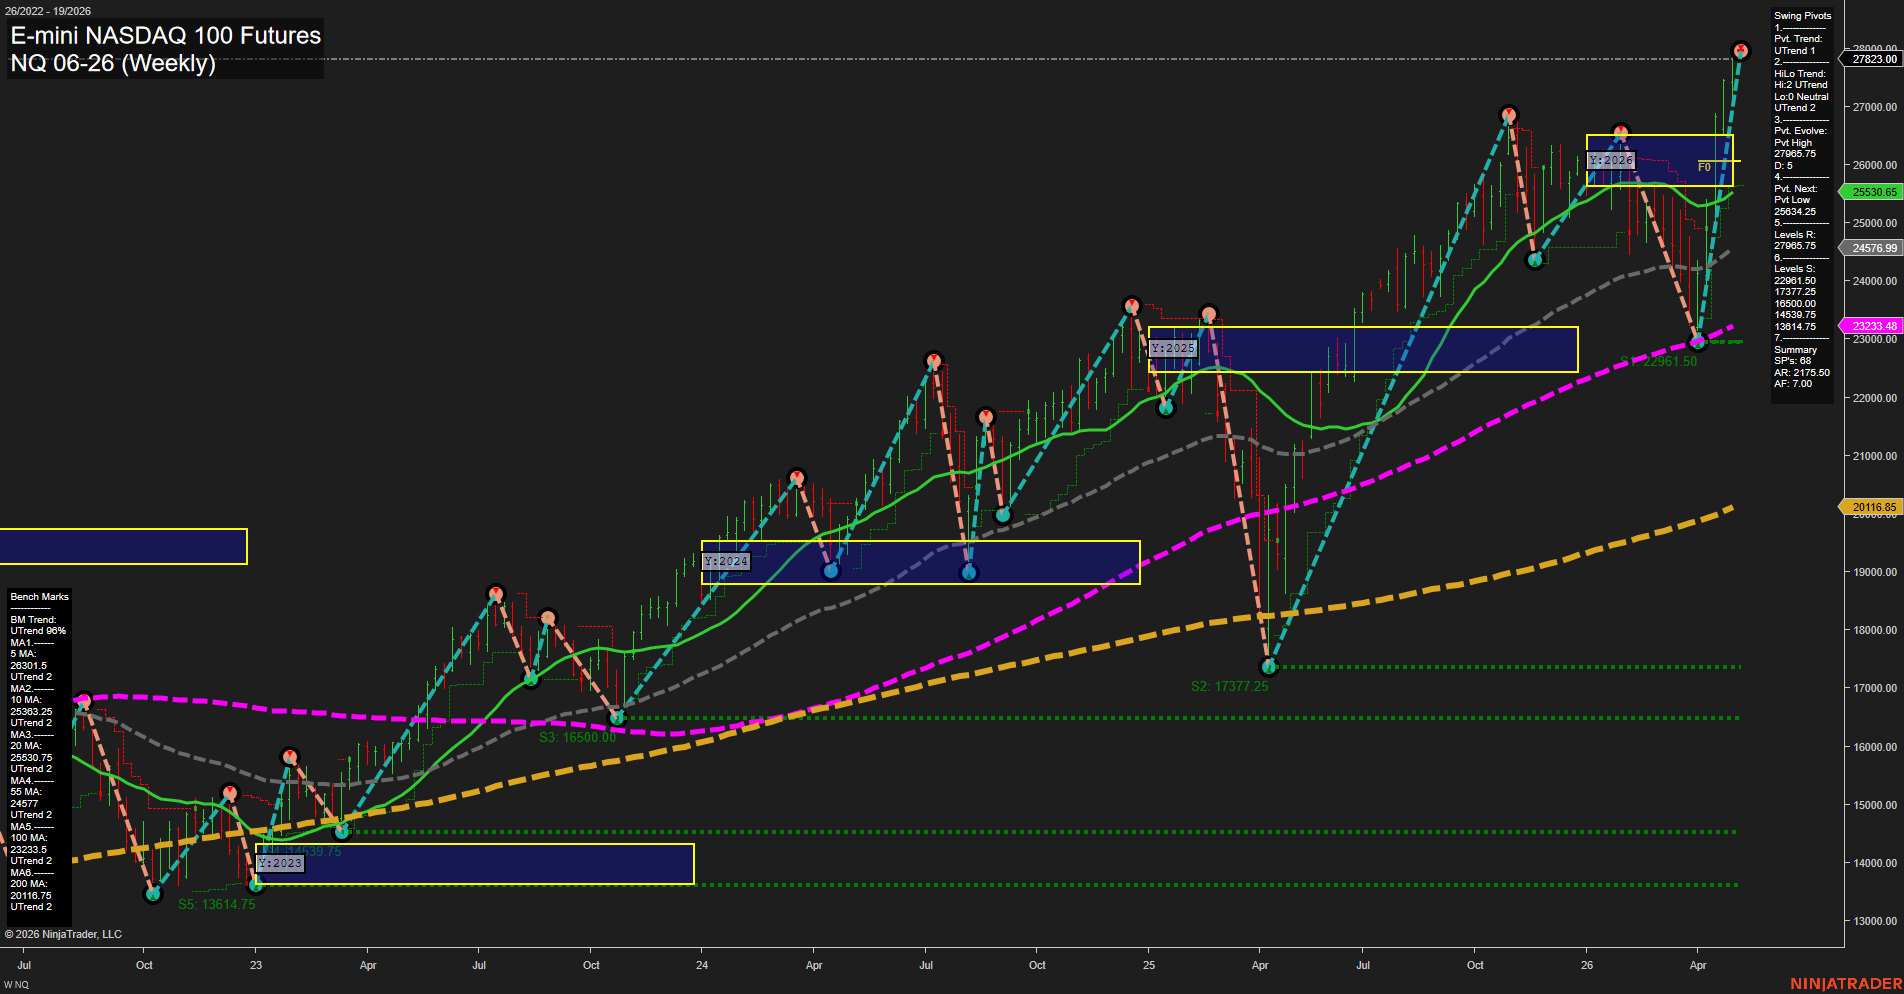This screenshot has width=1904, height=994.
Task: Click the 13000.00 price axis label
Action: tap(1874, 921)
